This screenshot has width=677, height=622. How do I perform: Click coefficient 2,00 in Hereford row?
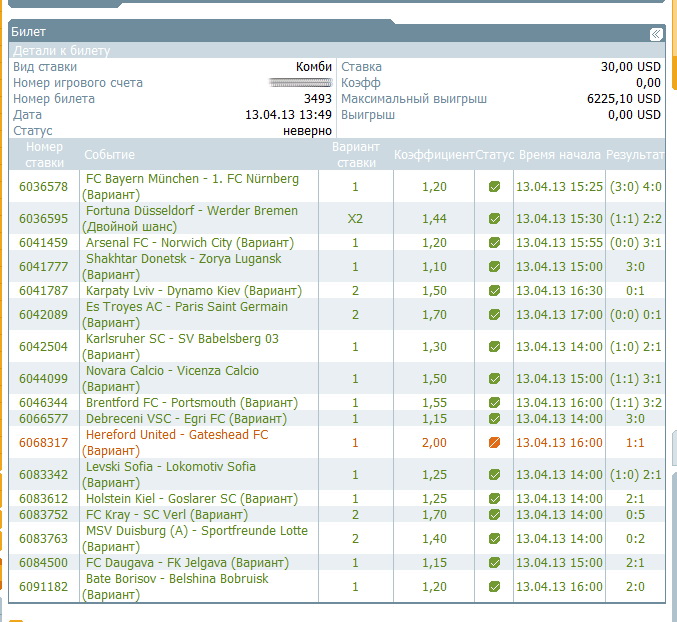click(x=434, y=442)
